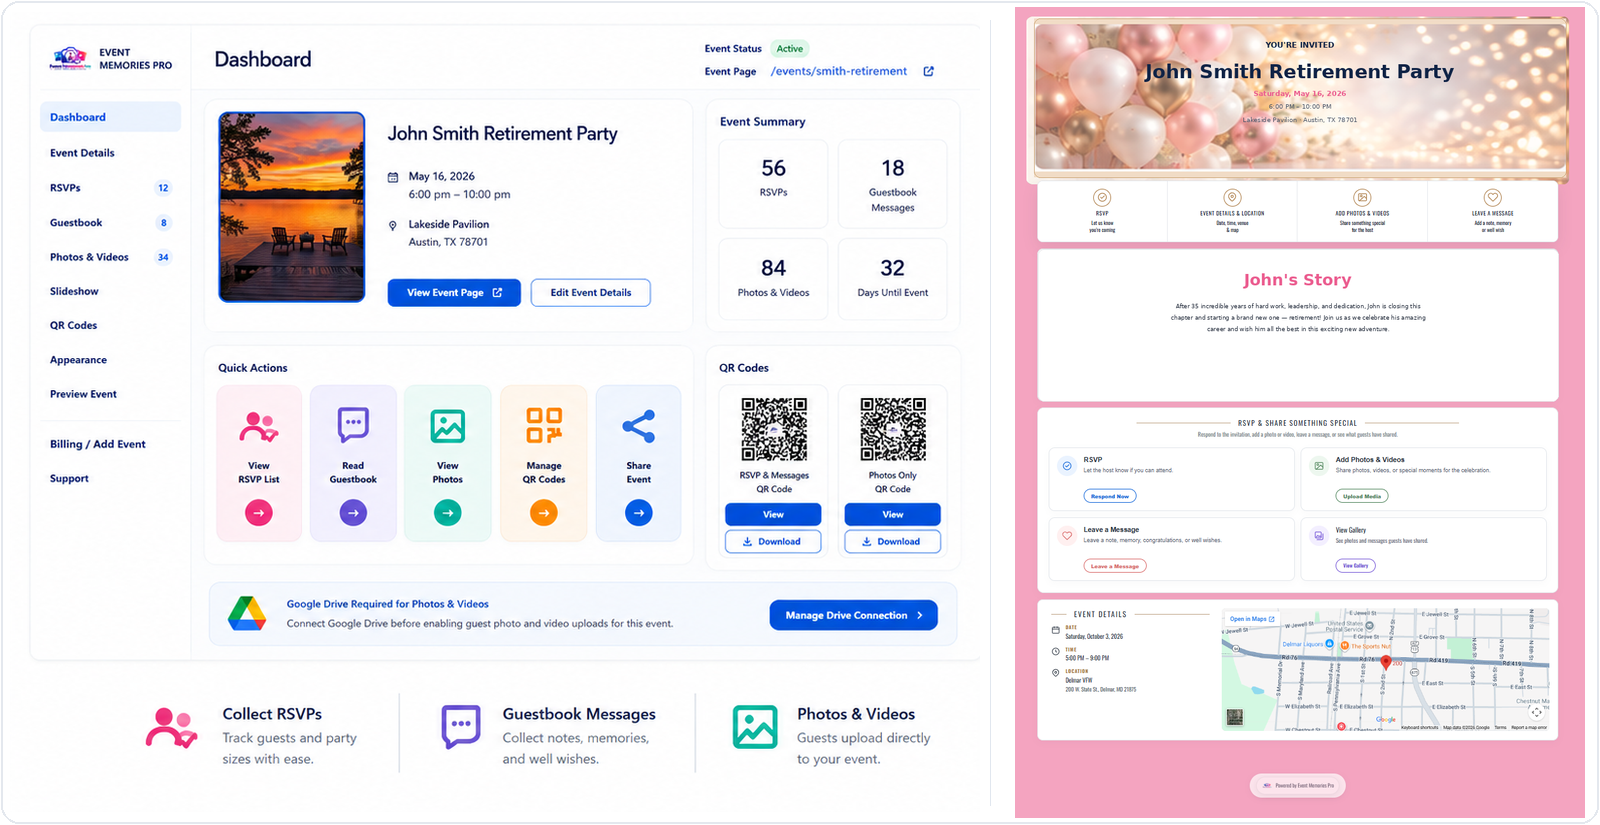Image resolution: width=1600 pixels, height=825 pixels.
Task: Click orange arrow under Manage QR Codes
Action: click(x=544, y=513)
